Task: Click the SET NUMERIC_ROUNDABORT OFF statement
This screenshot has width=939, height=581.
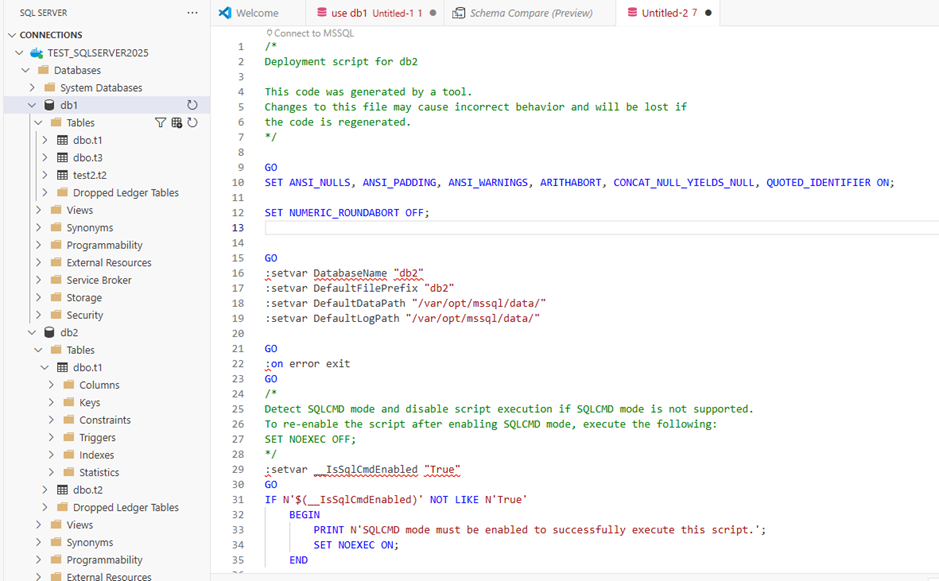Action: (x=347, y=213)
